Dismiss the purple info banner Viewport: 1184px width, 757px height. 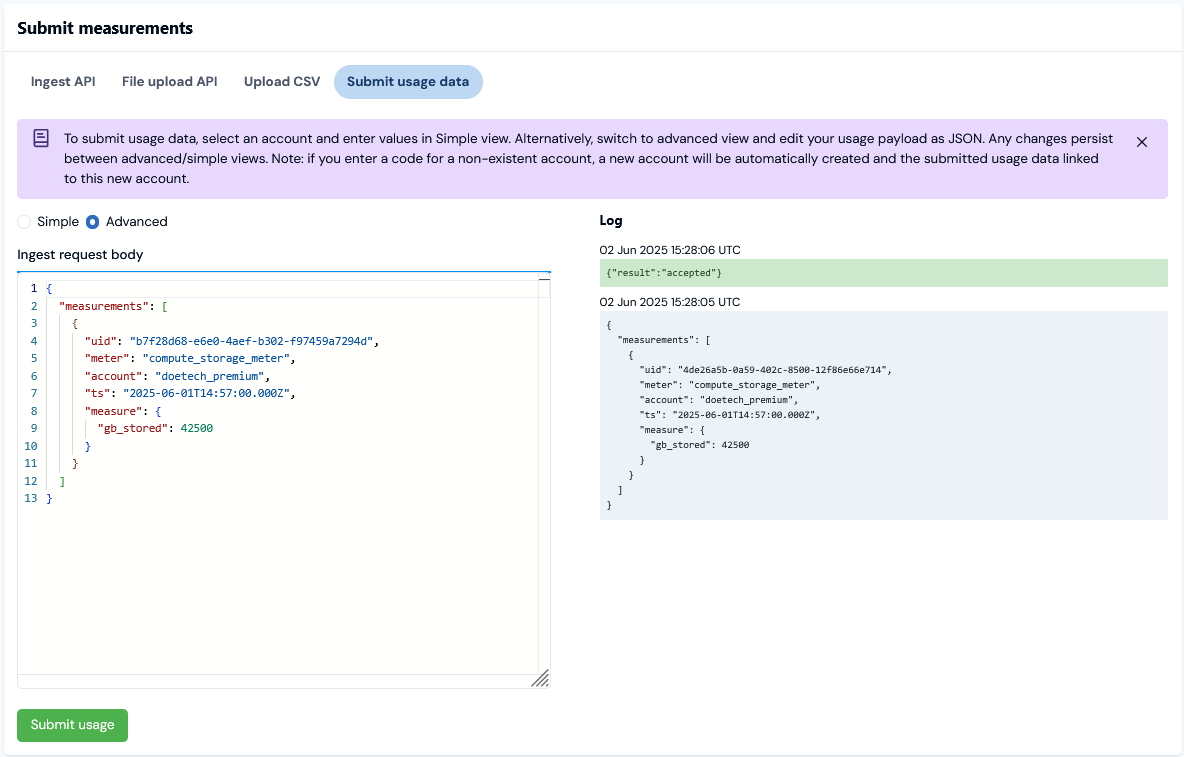point(1142,142)
